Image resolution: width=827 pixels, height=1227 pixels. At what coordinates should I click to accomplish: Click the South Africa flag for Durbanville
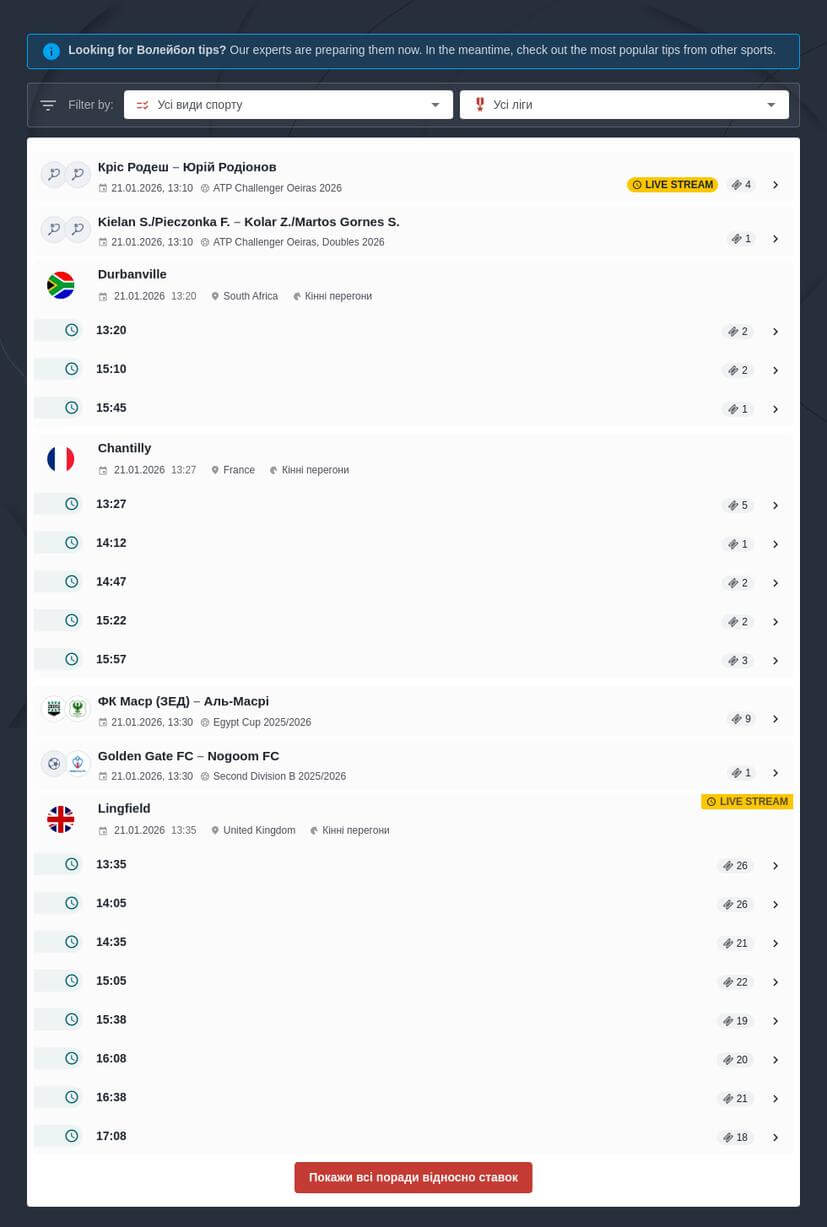click(x=61, y=285)
